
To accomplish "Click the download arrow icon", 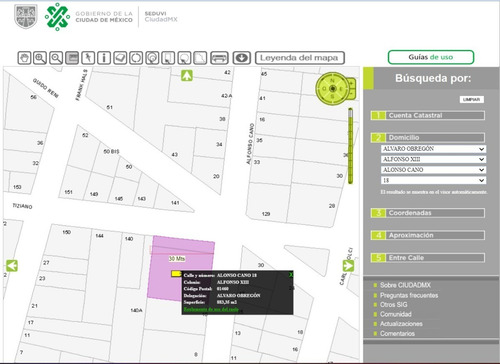I will (x=242, y=58).
